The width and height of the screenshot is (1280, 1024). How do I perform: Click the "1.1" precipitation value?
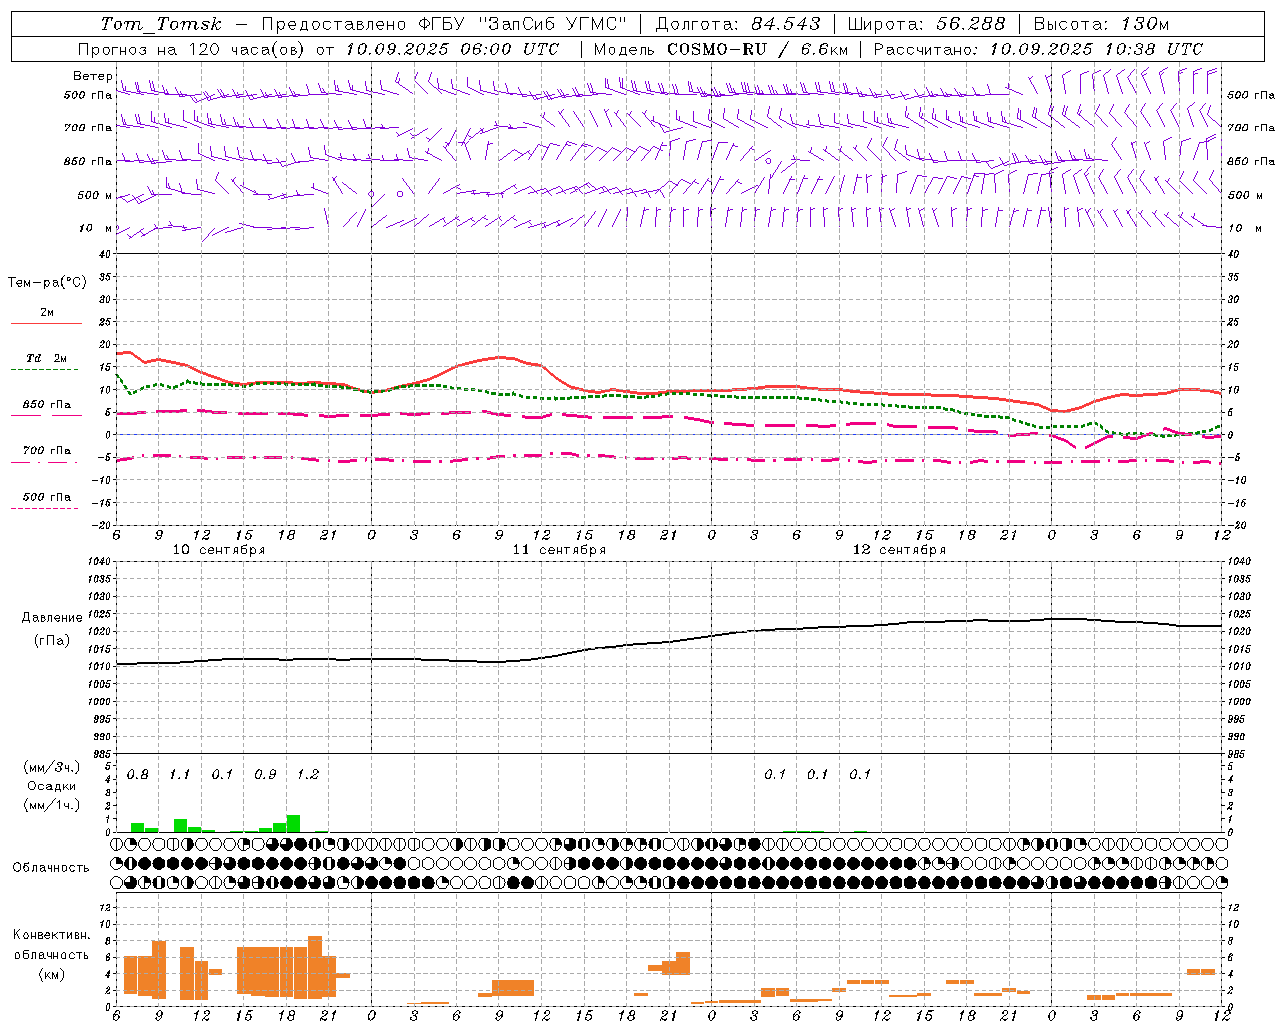[179, 775]
